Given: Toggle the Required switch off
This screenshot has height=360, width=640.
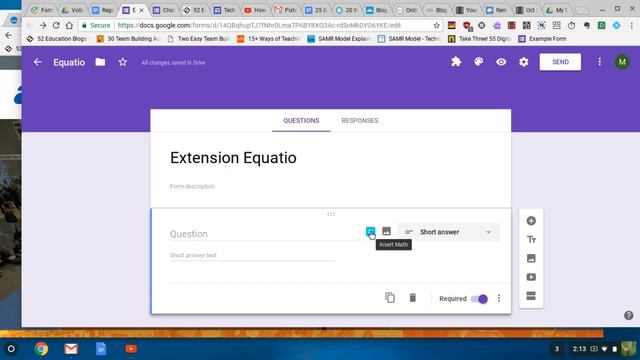Looking at the screenshot, I should point(479,299).
